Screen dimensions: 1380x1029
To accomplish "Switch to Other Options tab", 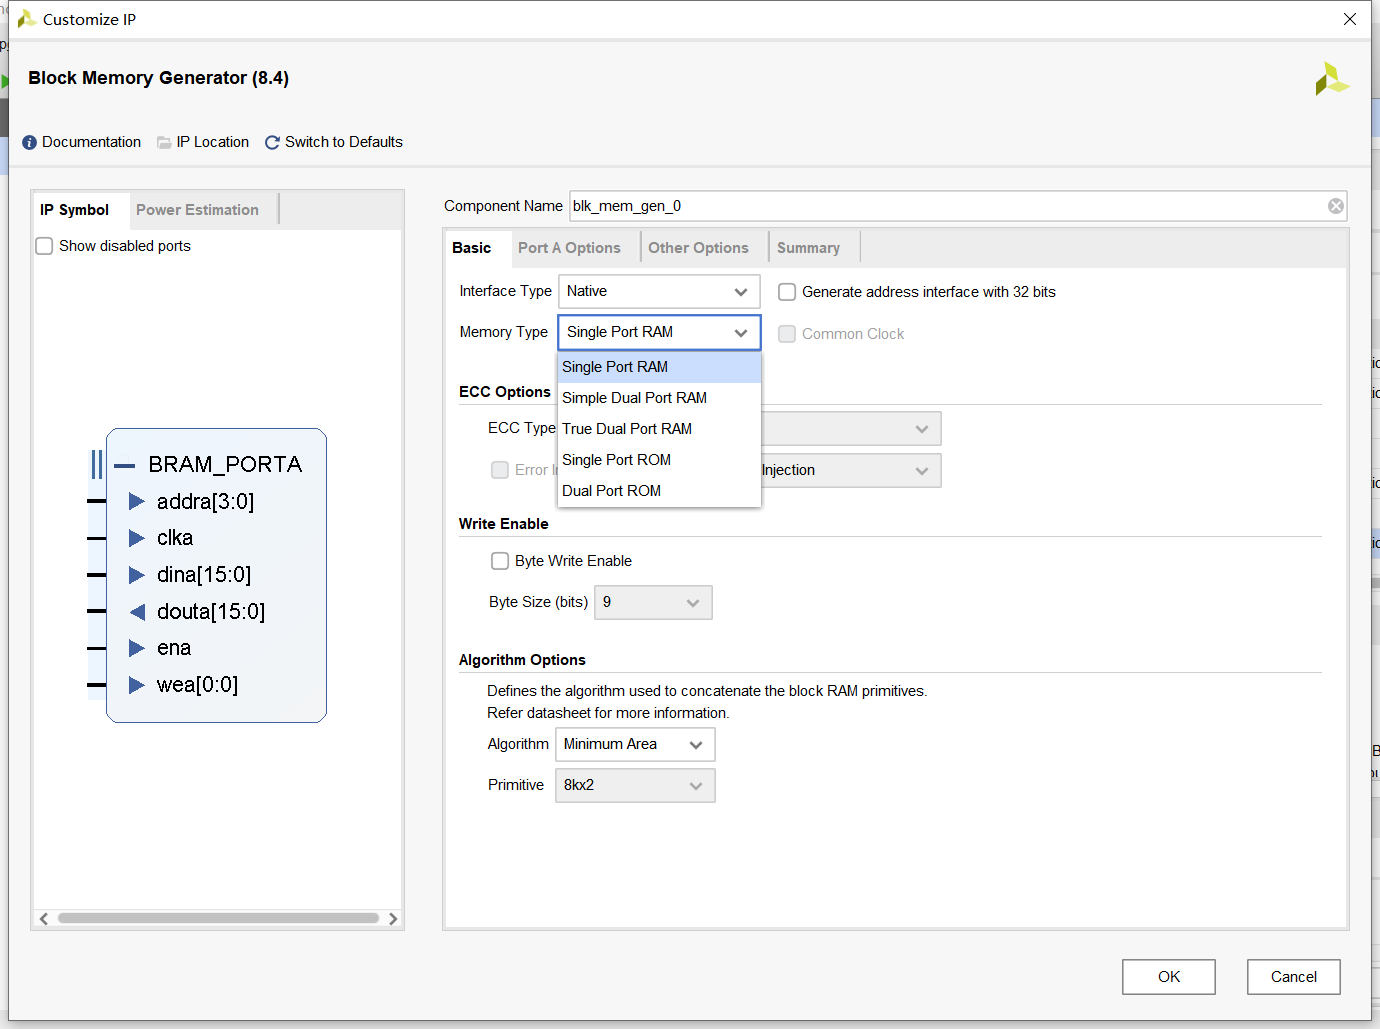I will click(x=698, y=248).
